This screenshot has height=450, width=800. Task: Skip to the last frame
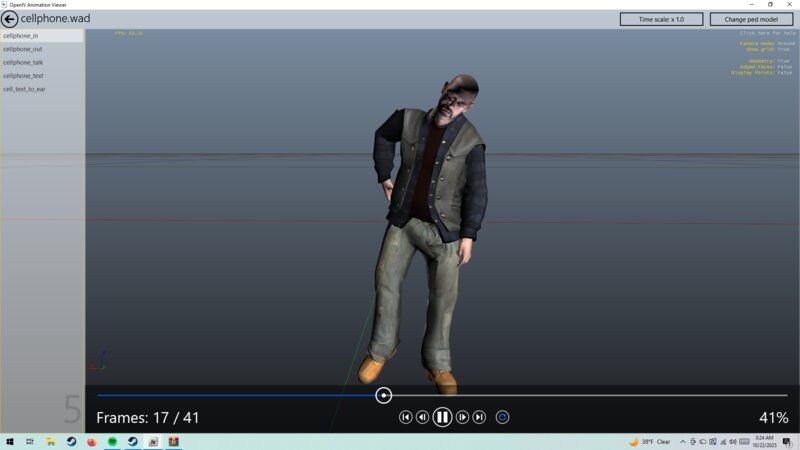click(479, 417)
